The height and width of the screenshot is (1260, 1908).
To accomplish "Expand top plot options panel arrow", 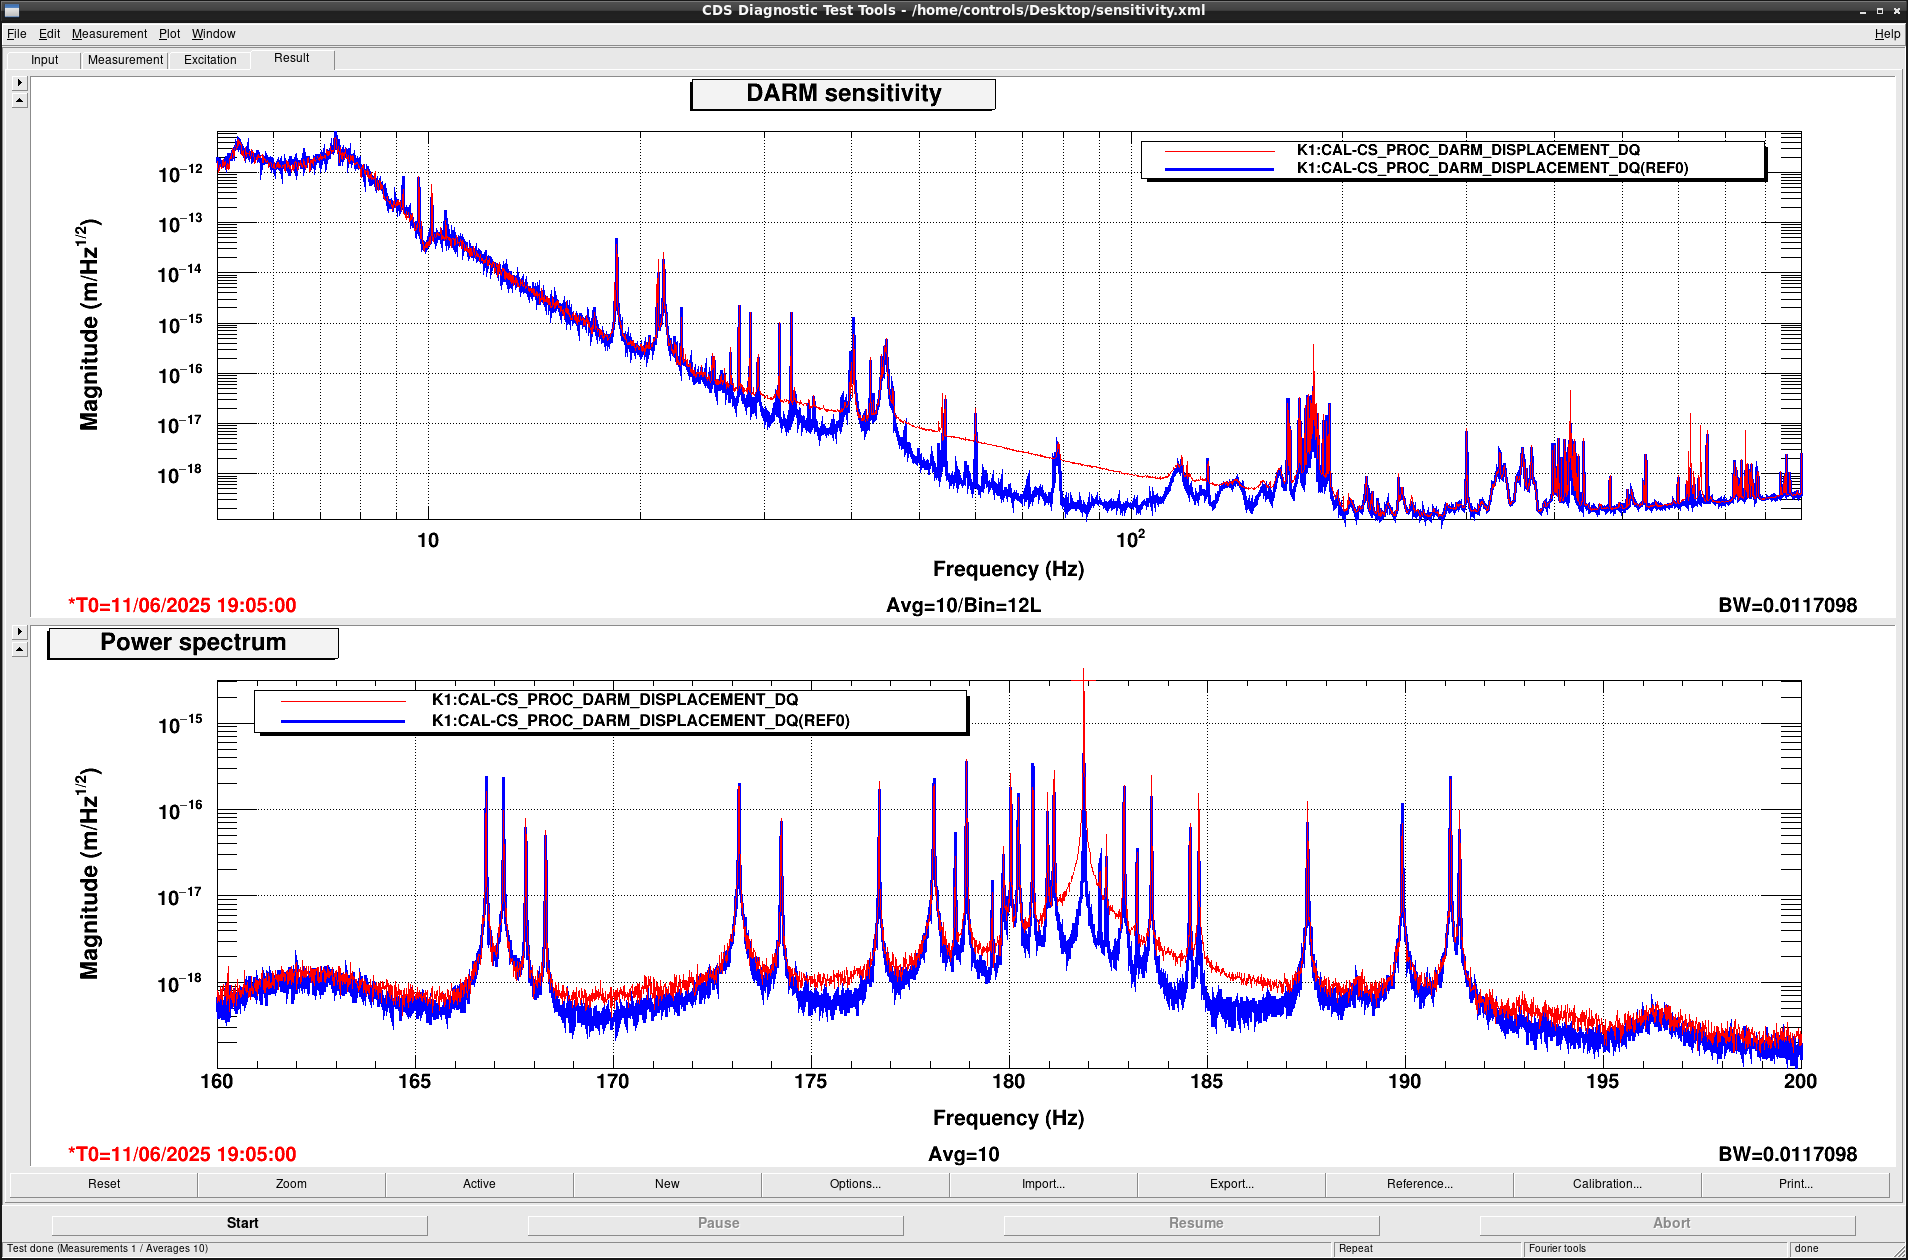I will (19, 83).
